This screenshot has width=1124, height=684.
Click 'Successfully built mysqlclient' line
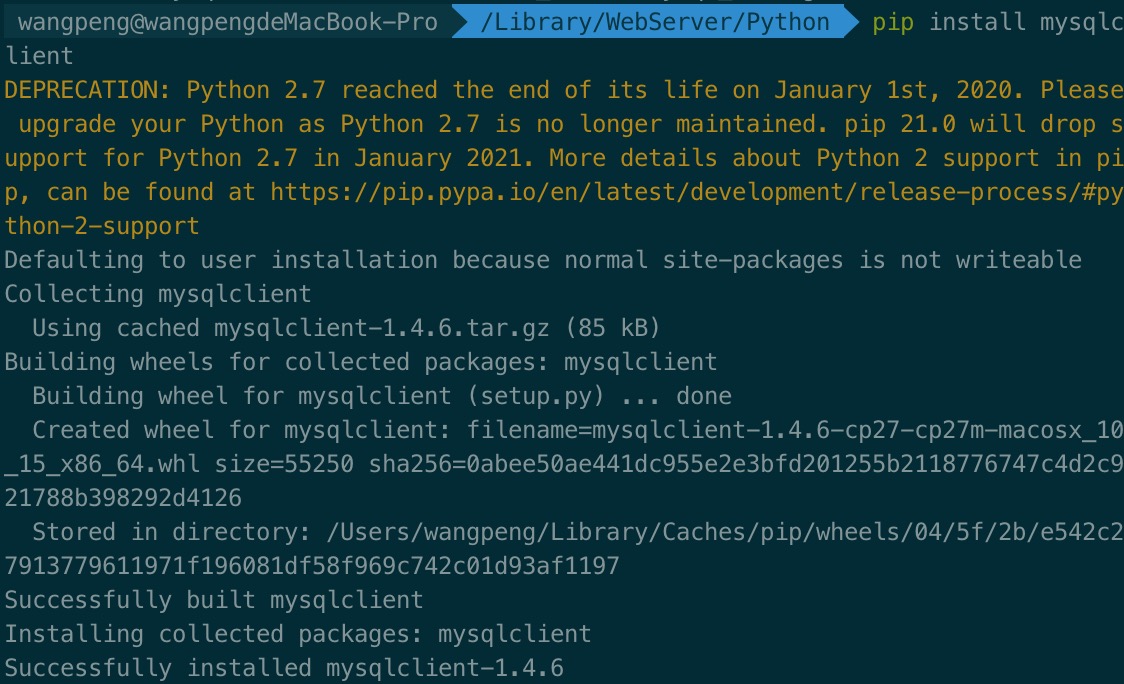click(214, 600)
